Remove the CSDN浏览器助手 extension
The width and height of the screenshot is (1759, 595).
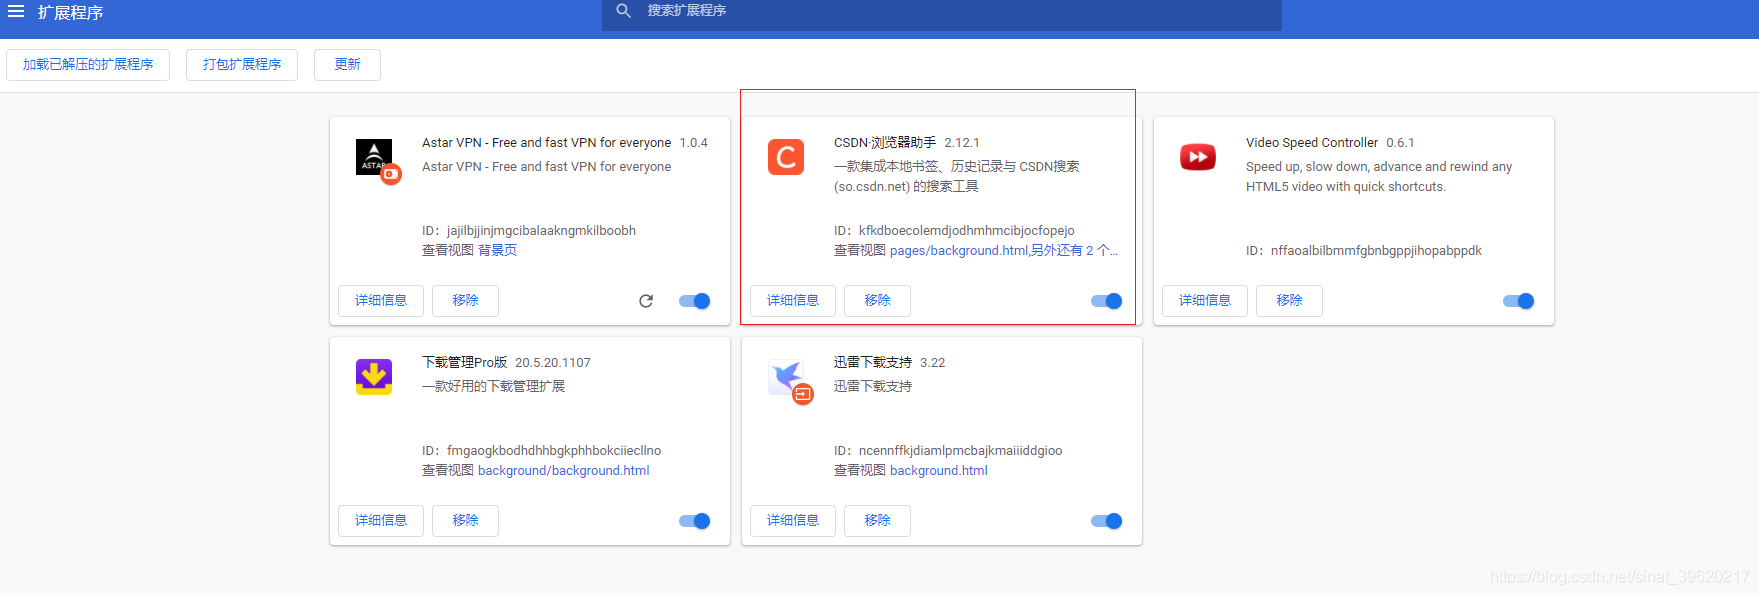(877, 300)
